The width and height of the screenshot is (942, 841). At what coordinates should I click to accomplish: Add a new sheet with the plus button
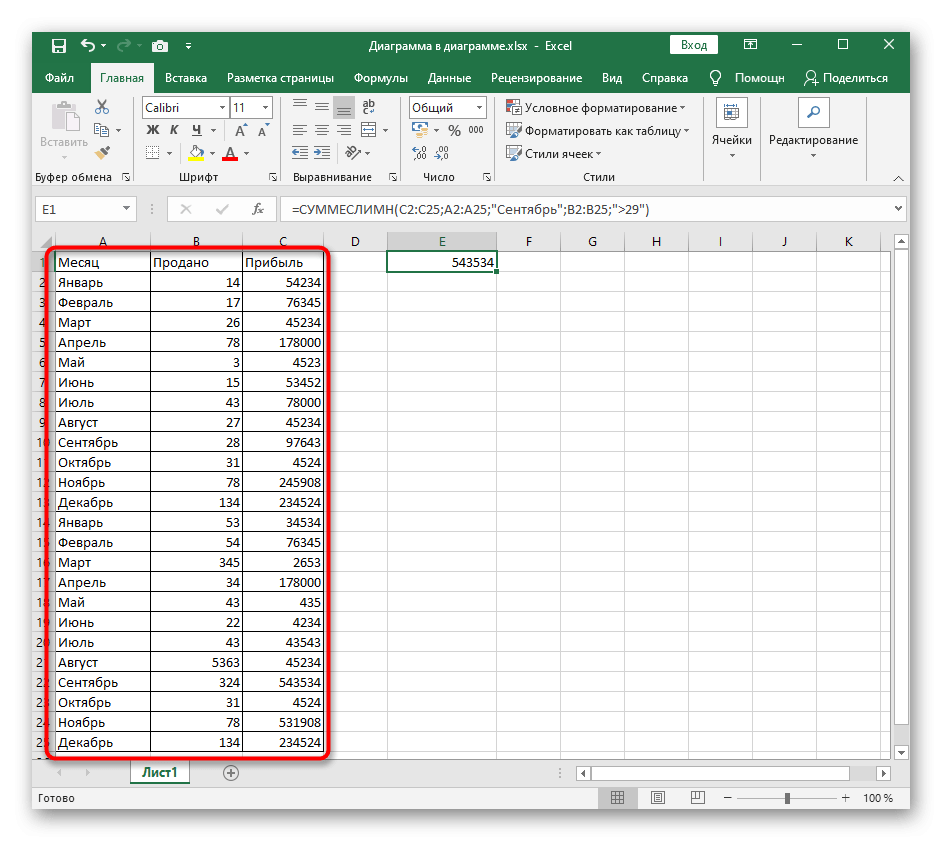(x=231, y=773)
